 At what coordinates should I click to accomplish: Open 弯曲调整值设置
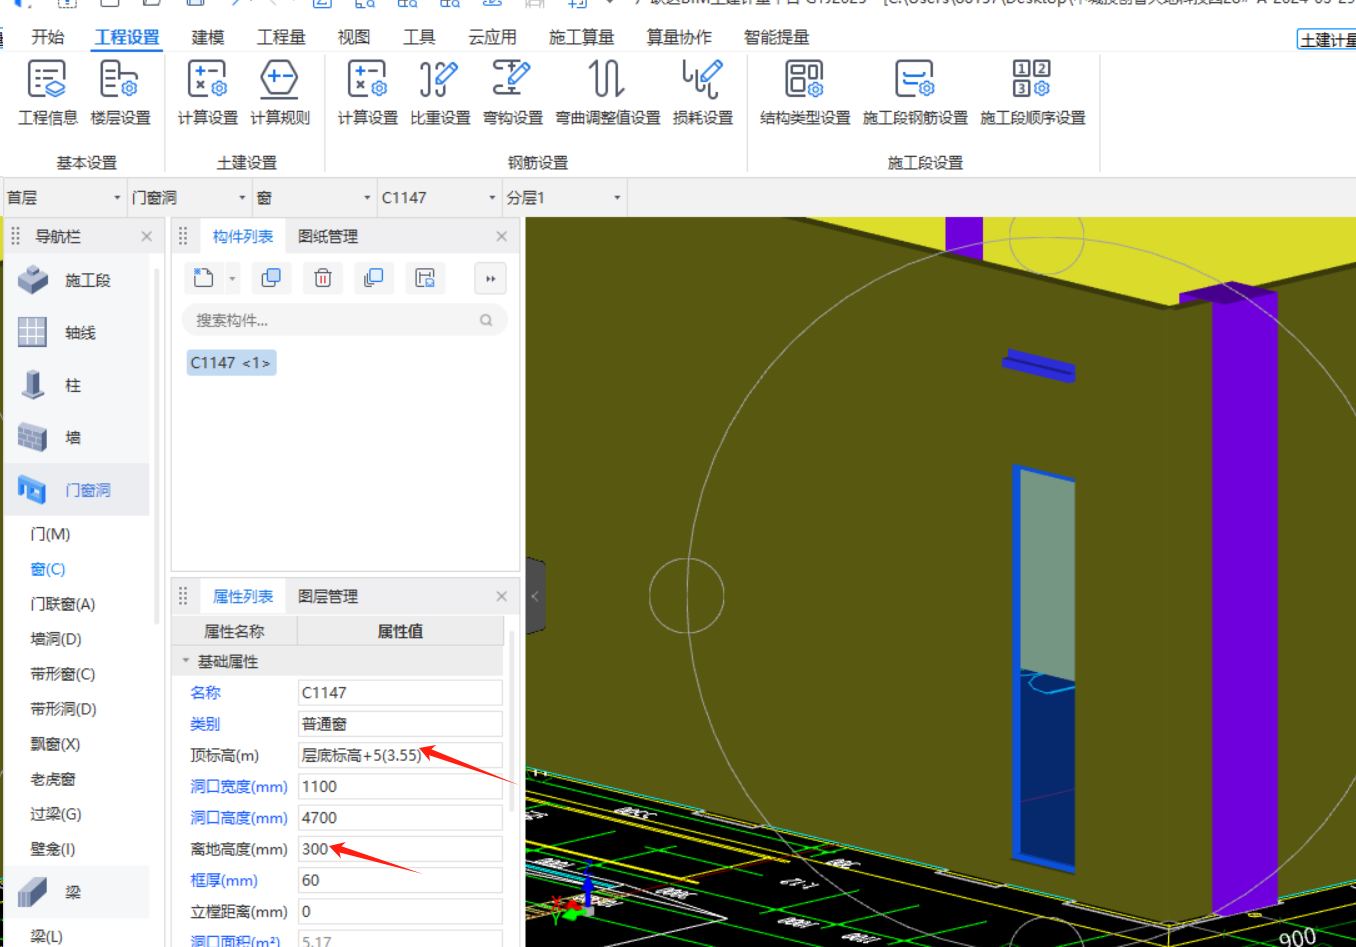point(608,93)
